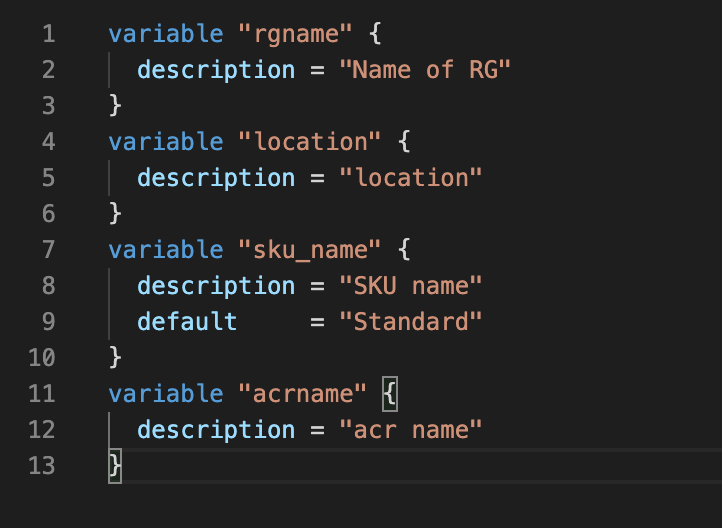Image resolution: width=722 pixels, height=528 pixels.
Task: Click the default keyword on line 9
Action: [x=187, y=322]
